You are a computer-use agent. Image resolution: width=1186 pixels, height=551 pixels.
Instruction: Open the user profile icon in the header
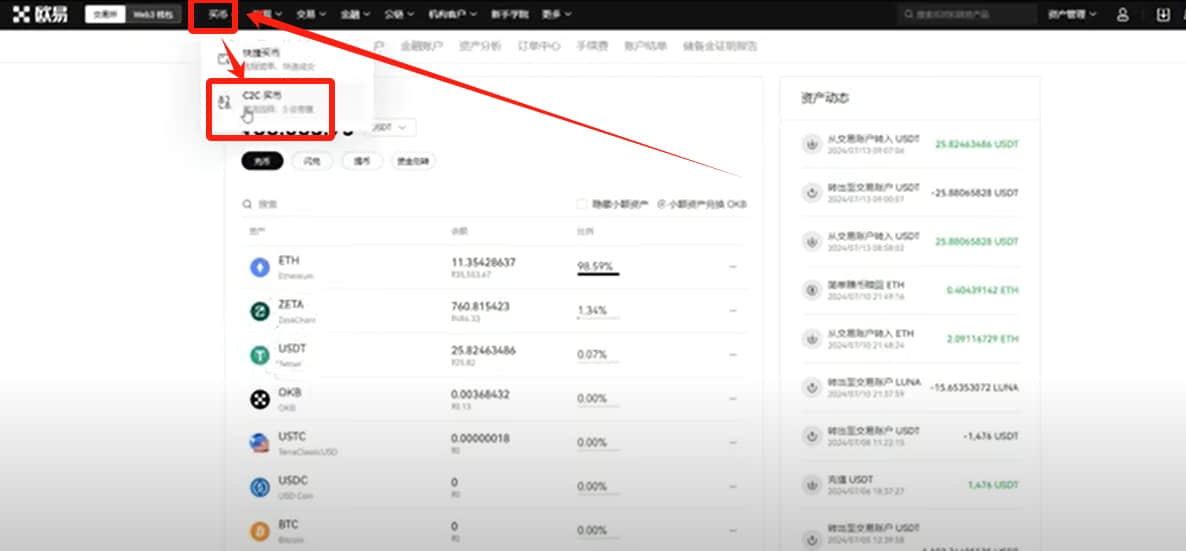[1122, 14]
